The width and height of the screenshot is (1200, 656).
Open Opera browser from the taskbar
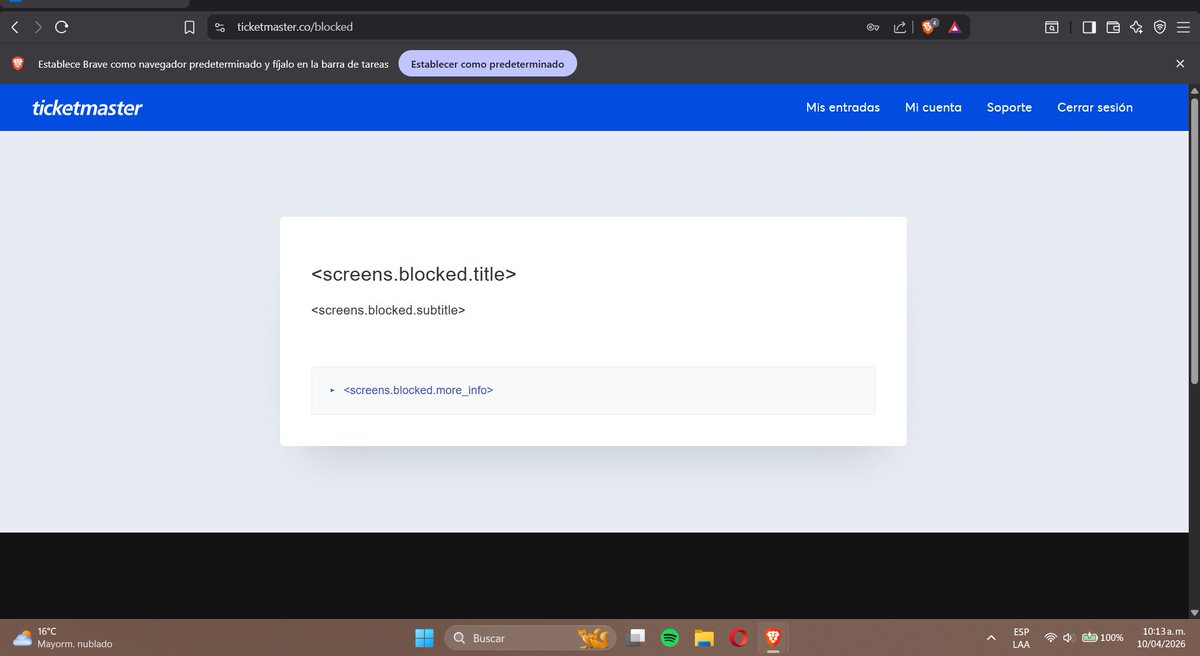click(x=738, y=637)
